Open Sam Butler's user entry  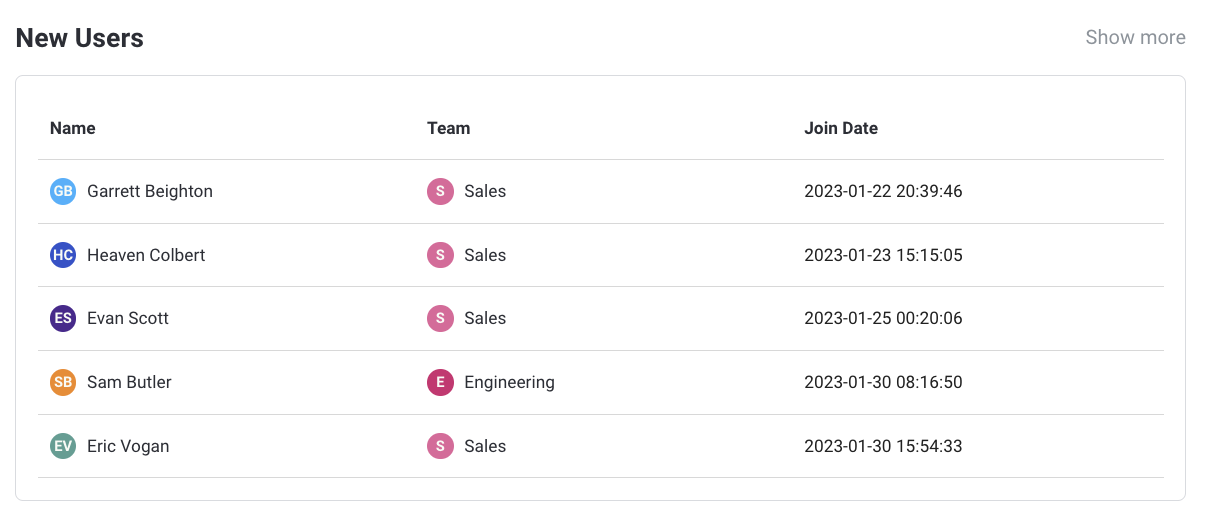point(129,382)
